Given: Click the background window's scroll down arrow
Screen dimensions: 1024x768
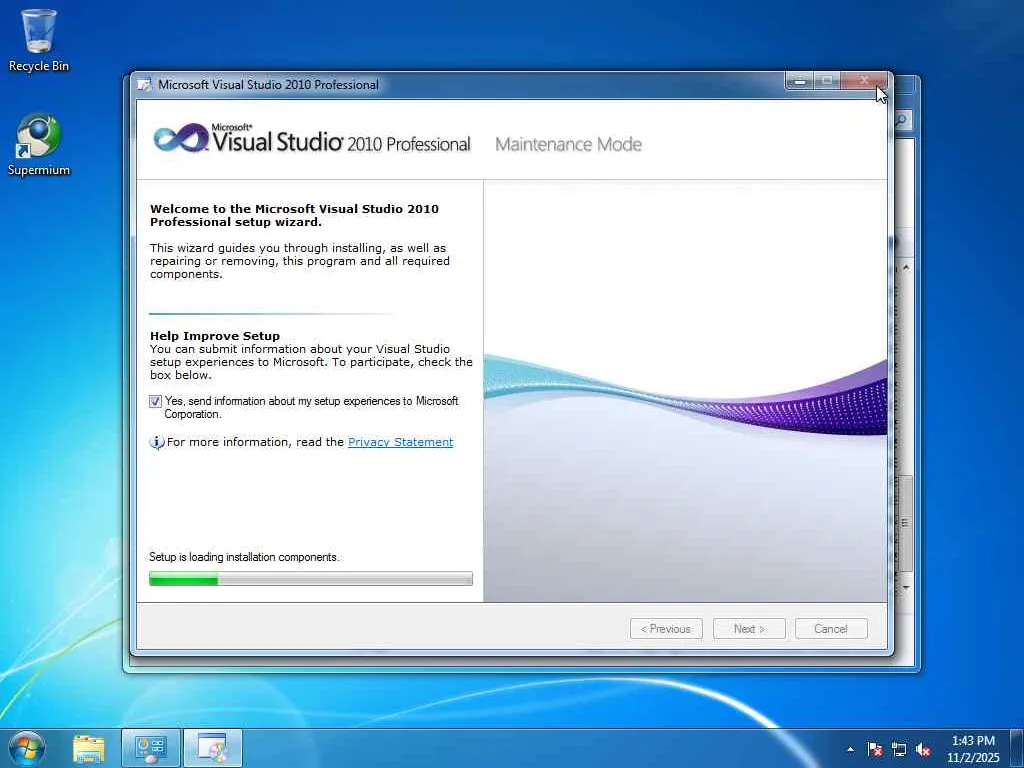Looking at the screenshot, I should [x=906, y=588].
